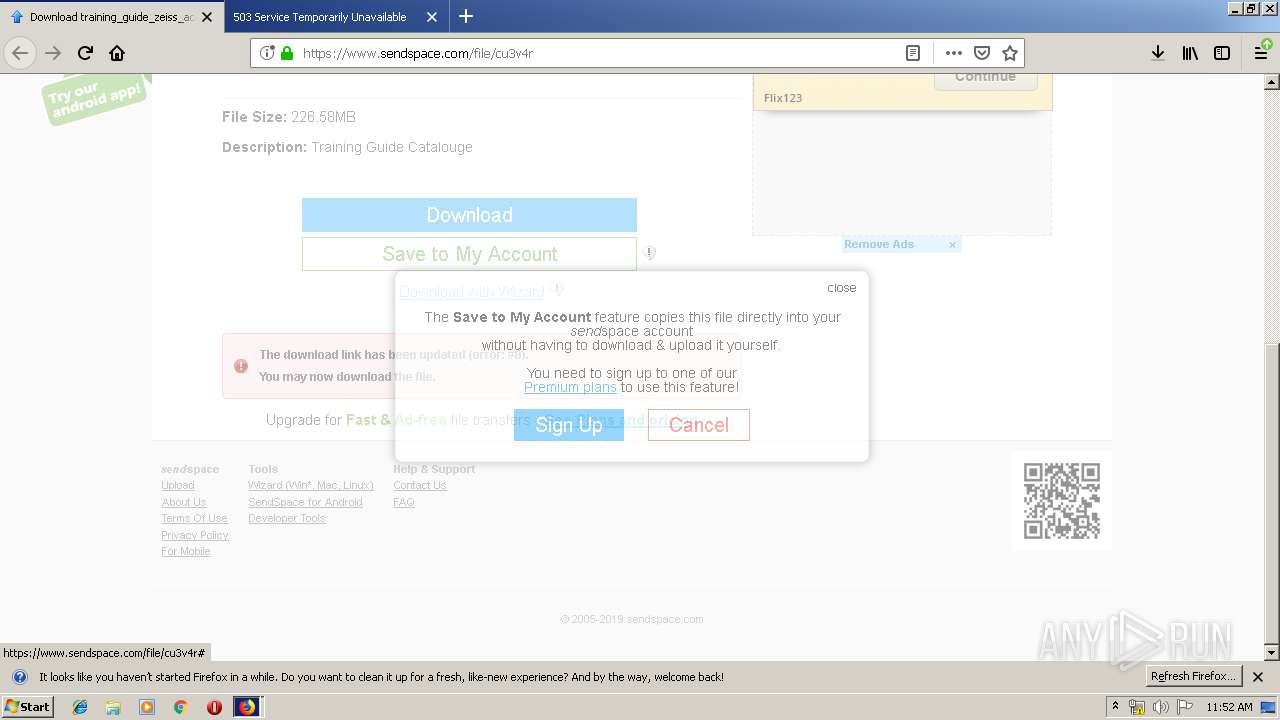Click the blue Download button
Image resolution: width=1280 pixels, height=720 pixels.
point(469,215)
